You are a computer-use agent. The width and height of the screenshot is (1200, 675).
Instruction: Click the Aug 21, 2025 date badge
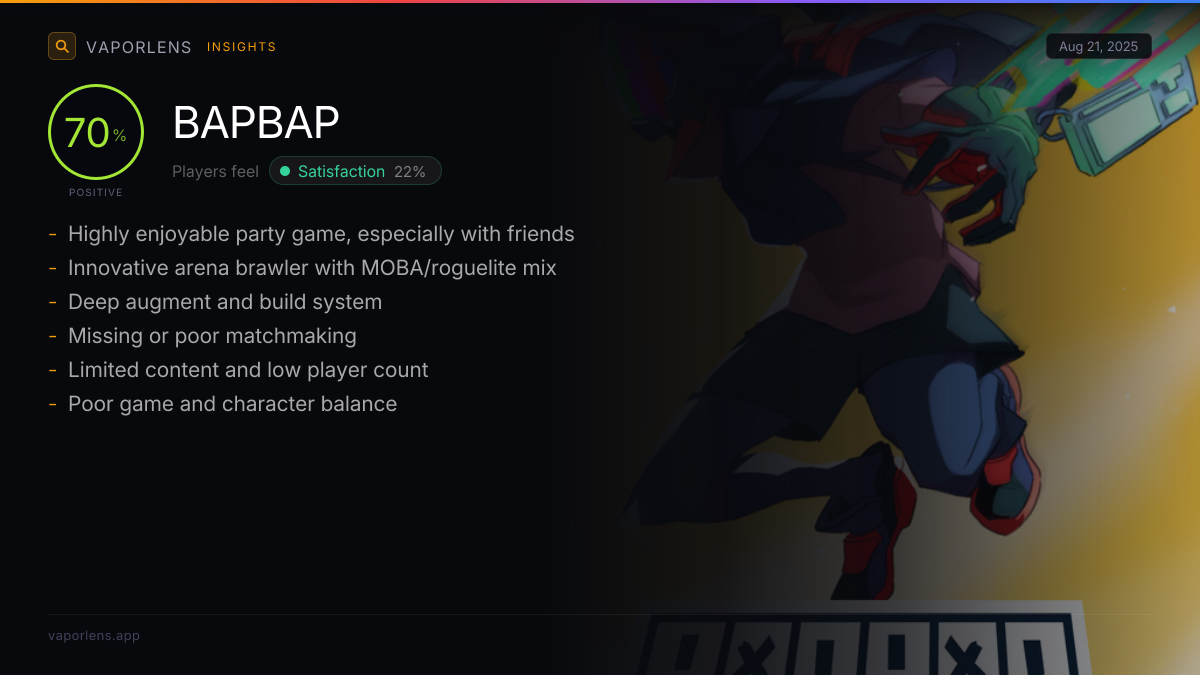coord(1099,47)
